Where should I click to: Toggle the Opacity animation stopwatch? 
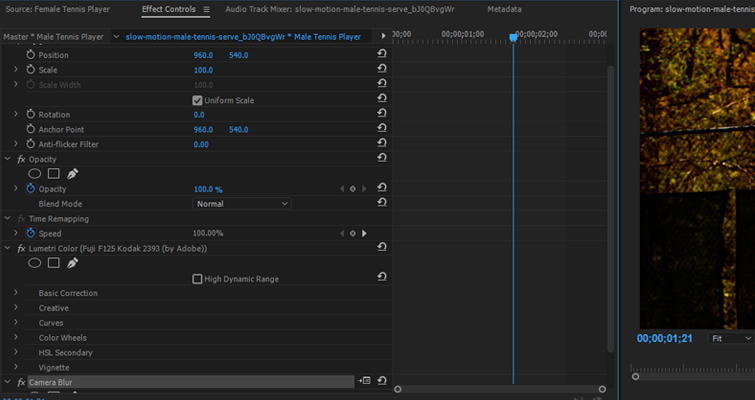click(x=31, y=189)
